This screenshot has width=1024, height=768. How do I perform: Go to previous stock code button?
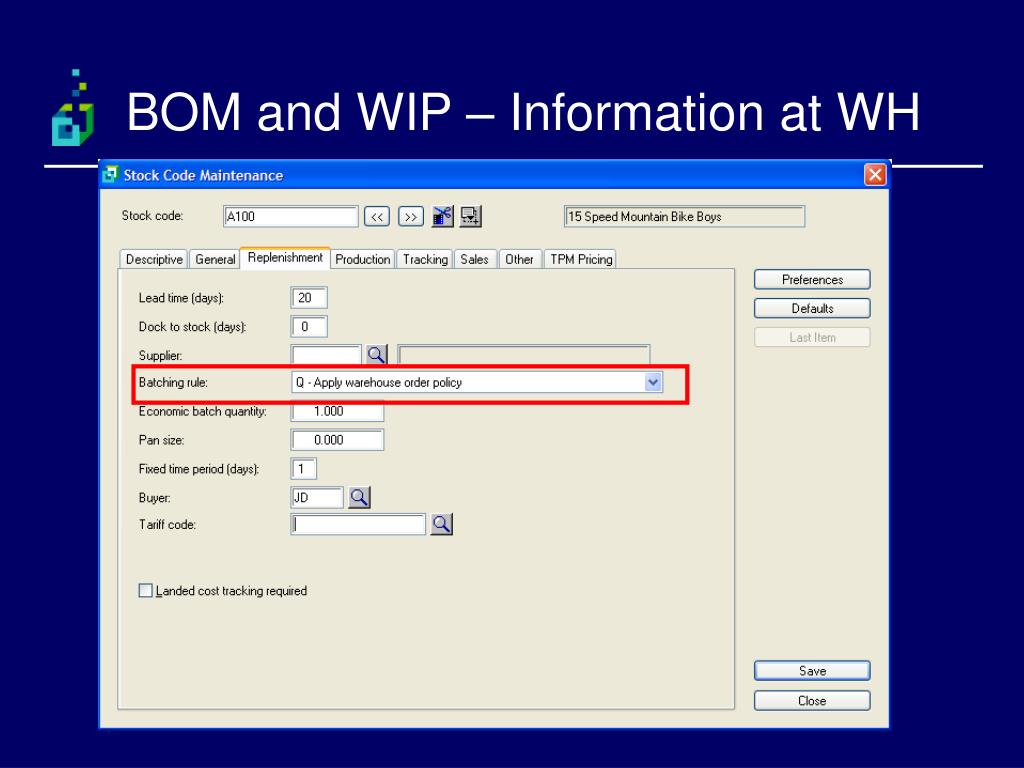point(377,217)
